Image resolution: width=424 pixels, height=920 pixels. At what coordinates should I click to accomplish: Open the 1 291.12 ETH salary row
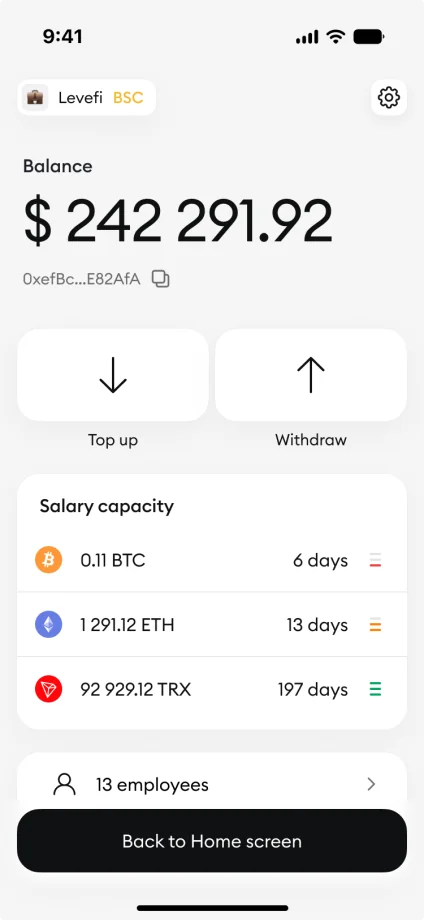click(x=212, y=624)
